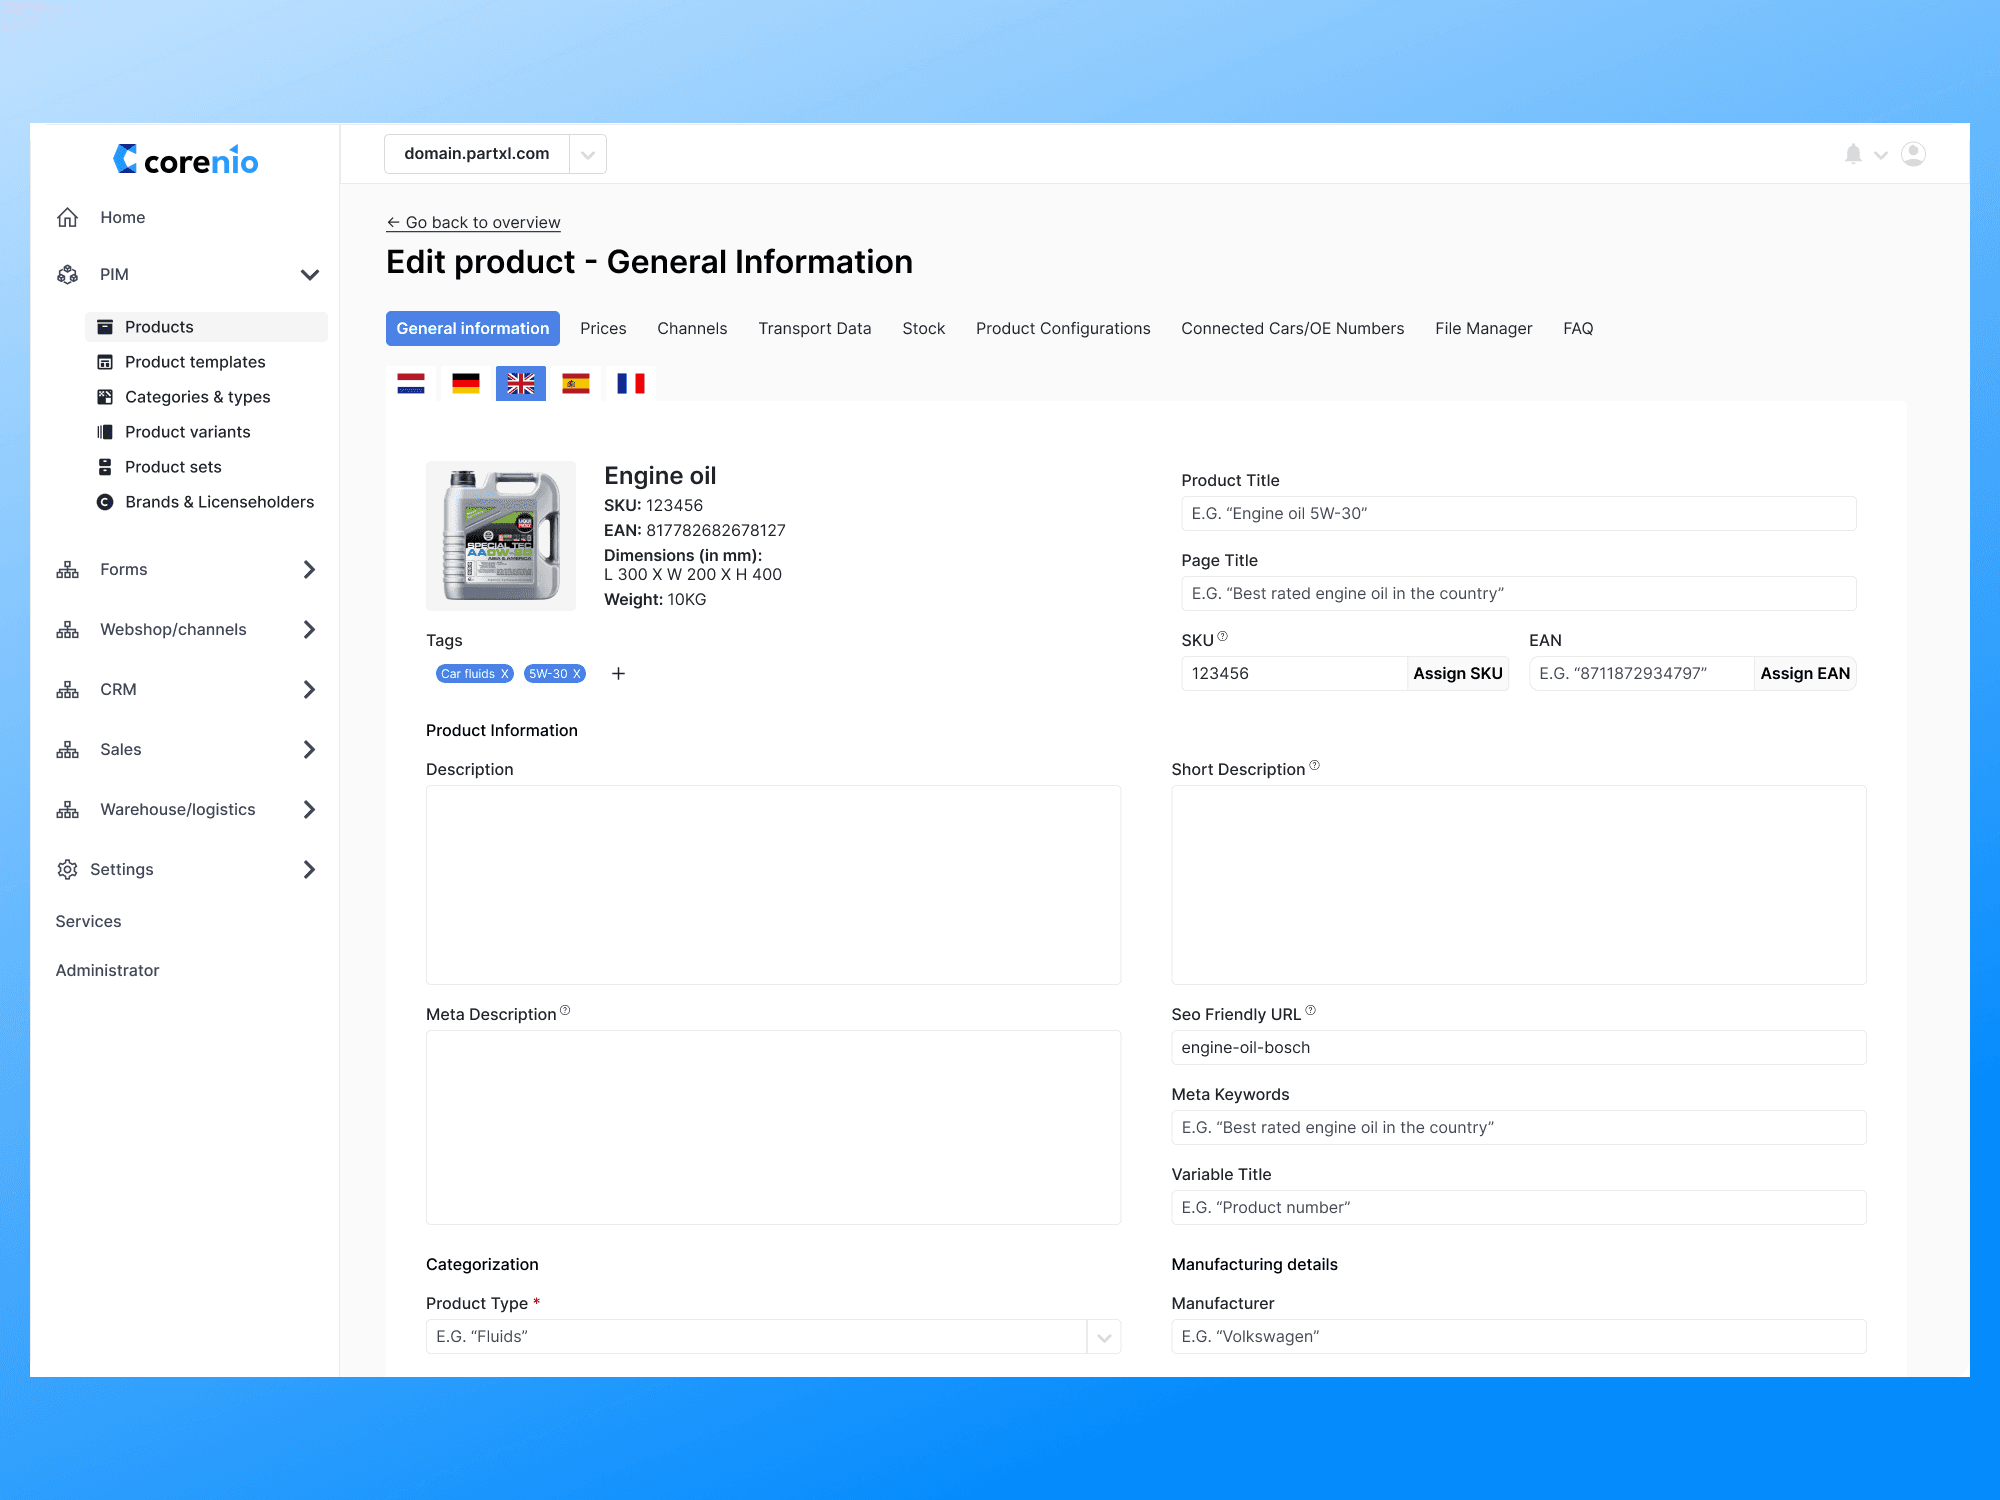2000x1500 pixels.
Task: Expand the domain.partxl.com selector
Action: pyautogui.click(x=588, y=153)
